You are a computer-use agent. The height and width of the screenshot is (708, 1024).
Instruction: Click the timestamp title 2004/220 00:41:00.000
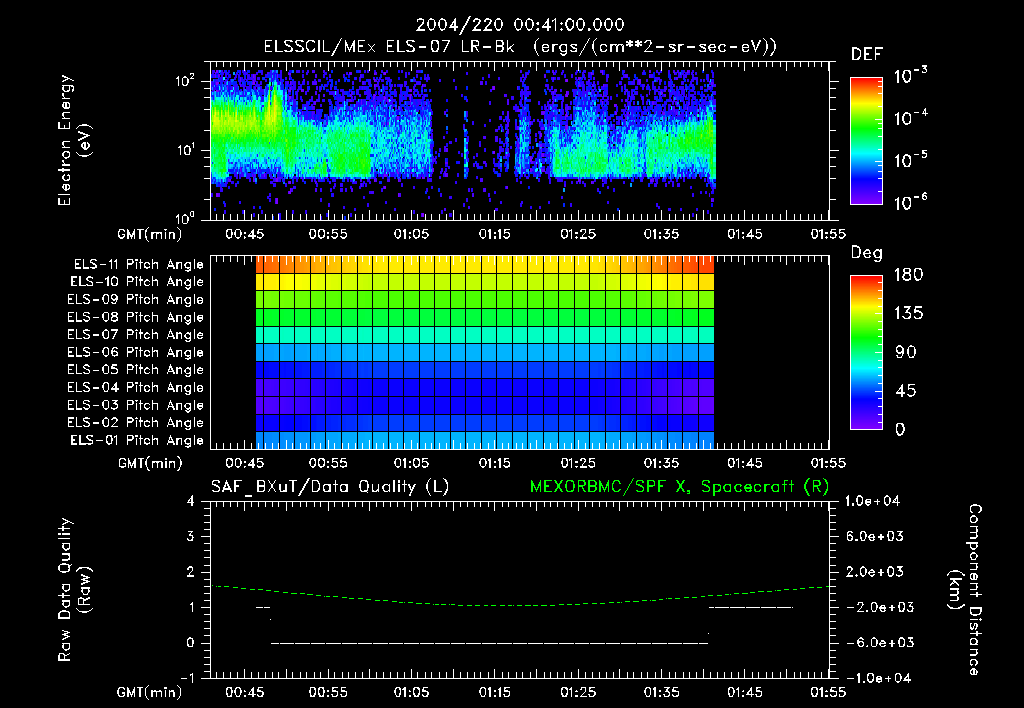click(x=520, y=25)
